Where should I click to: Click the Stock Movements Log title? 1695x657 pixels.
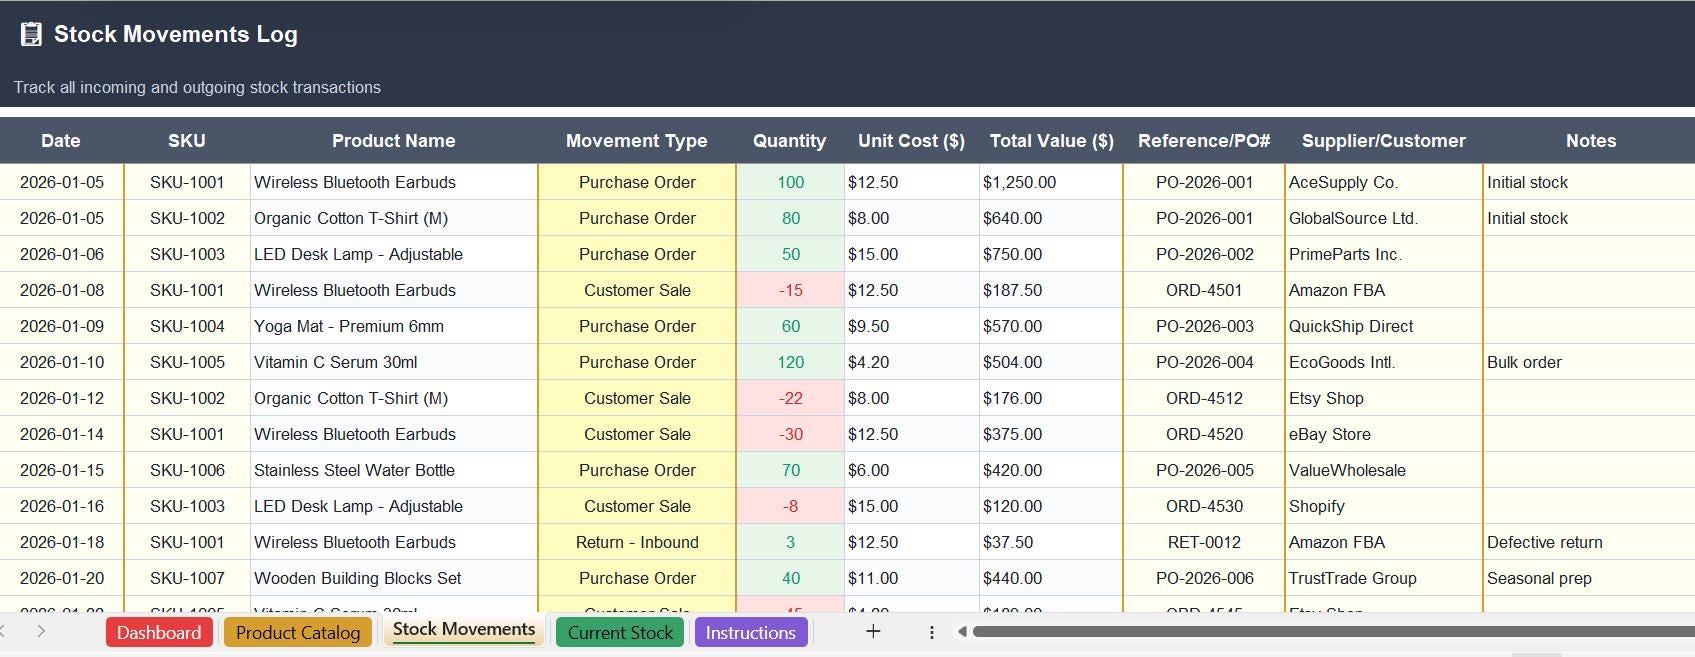[x=176, y=34]
